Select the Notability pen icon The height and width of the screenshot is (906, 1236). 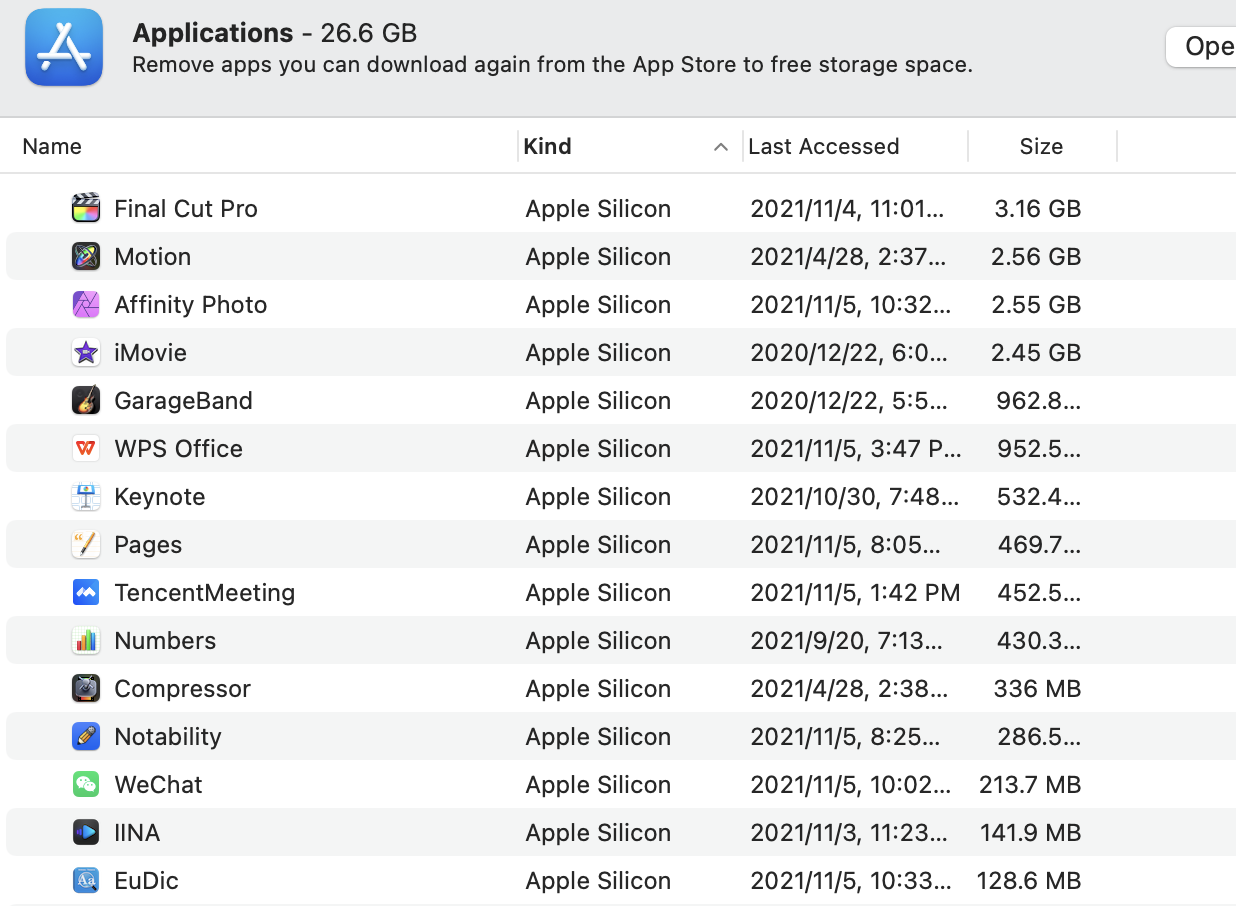coord(85,736)
